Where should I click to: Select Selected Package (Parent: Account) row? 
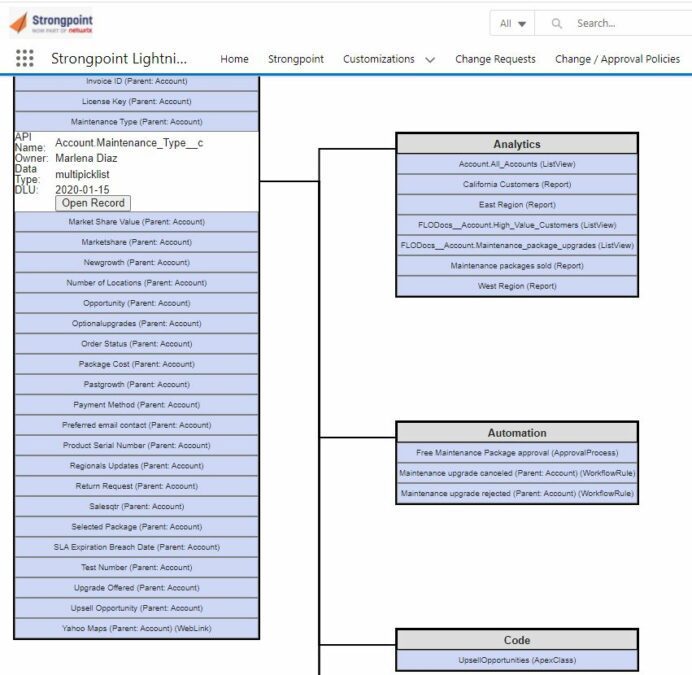tap(137, 526)
